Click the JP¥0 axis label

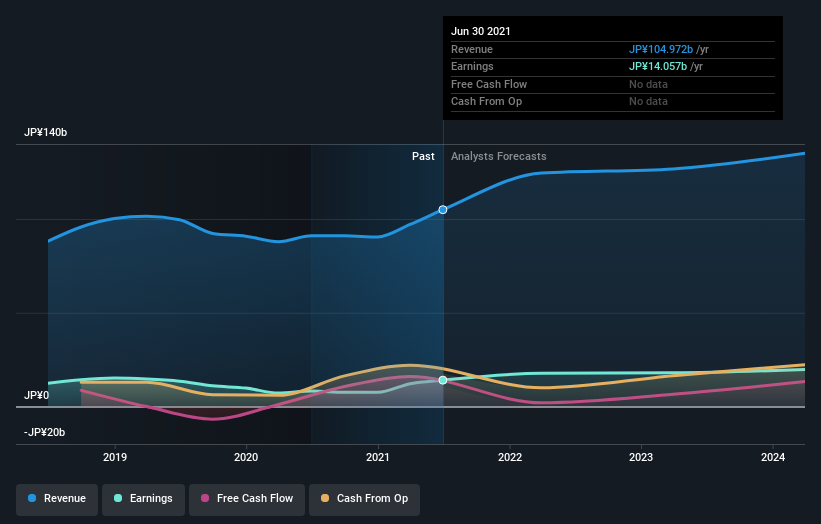pyautogui.click(x=37, y=395)
